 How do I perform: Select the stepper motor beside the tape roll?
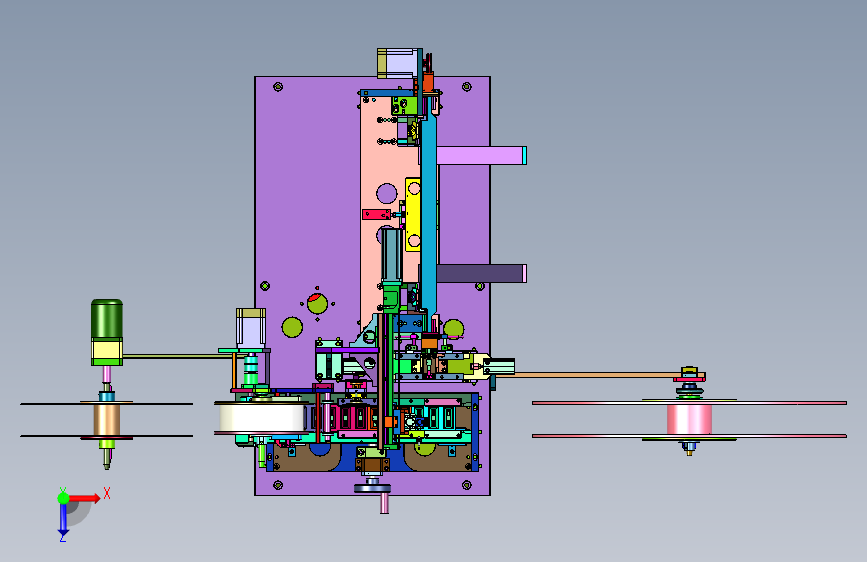point(250,329)
